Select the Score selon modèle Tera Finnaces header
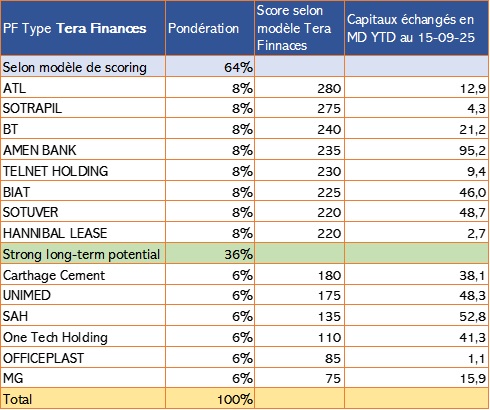The height and width of the screenshot is (410, 490). coord(300,28)
